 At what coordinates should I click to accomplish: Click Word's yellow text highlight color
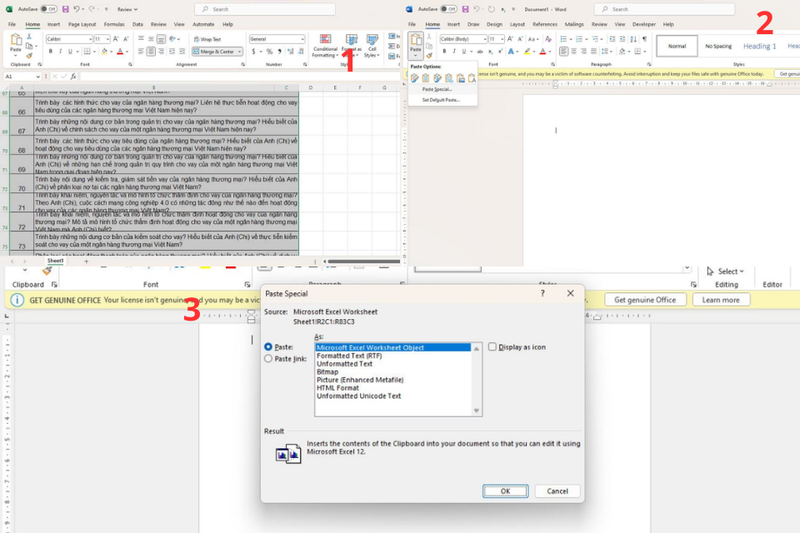(x=527, y=52)
